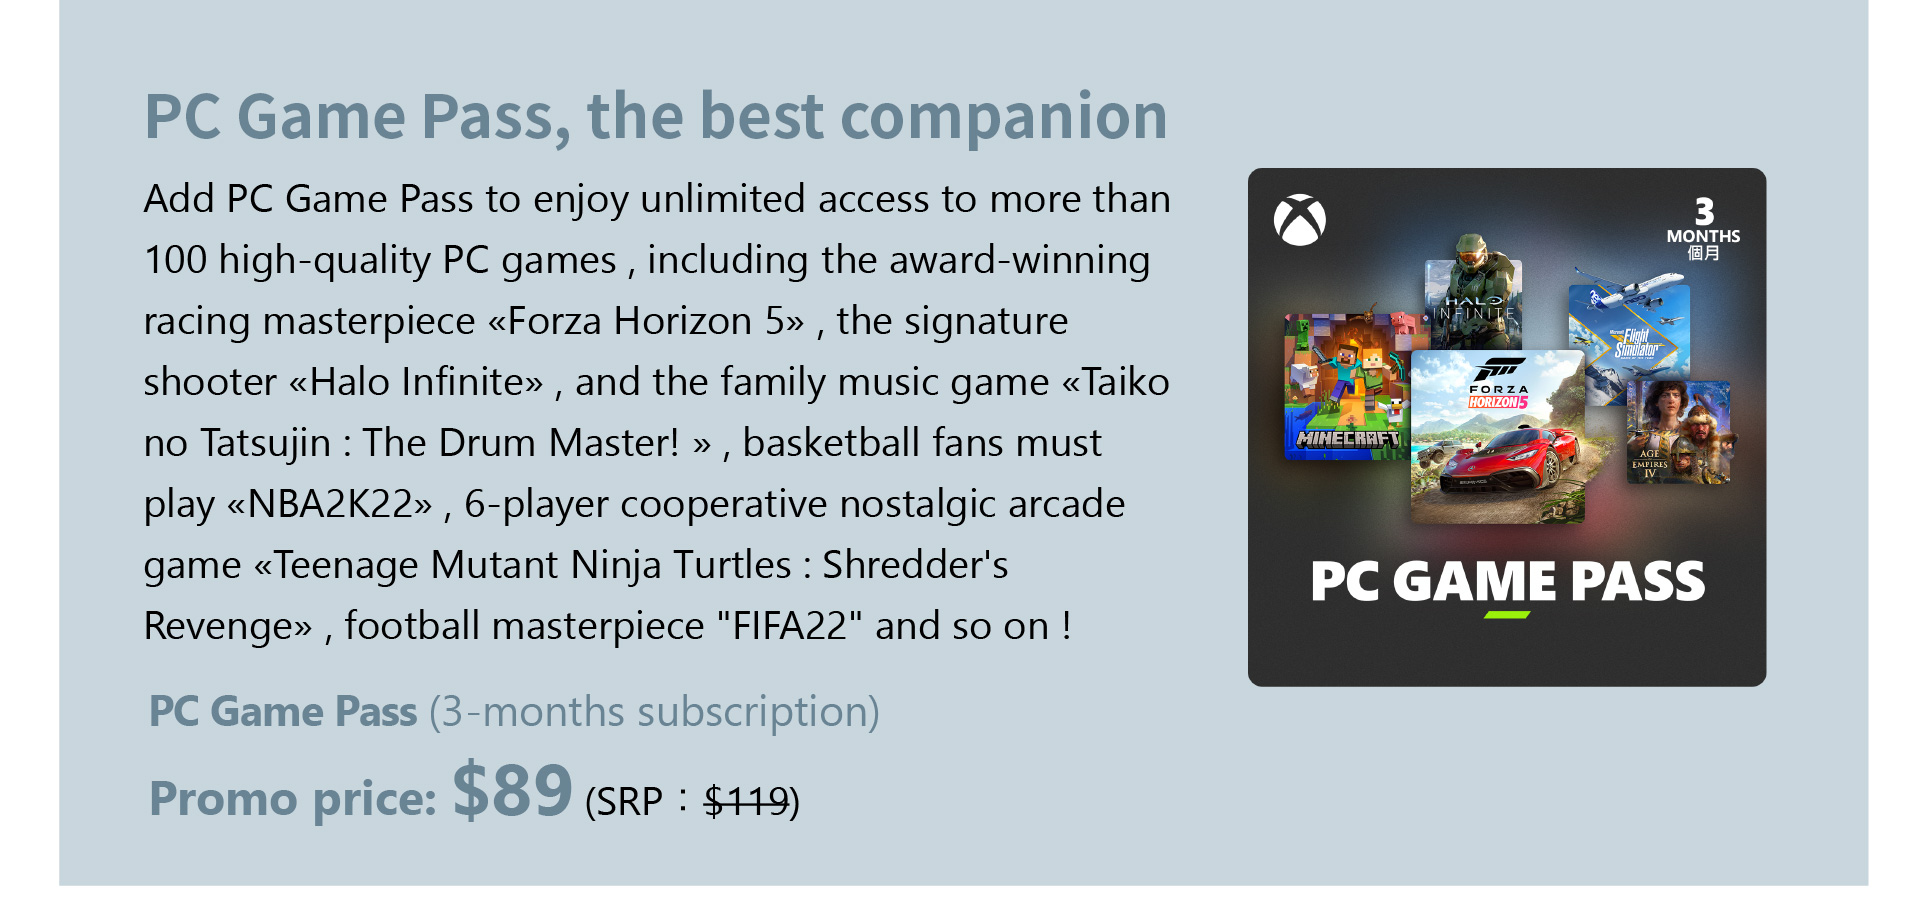Screen dimensions: 1921x915
Task: Click the $89 promo price
Action: (512, 790)
